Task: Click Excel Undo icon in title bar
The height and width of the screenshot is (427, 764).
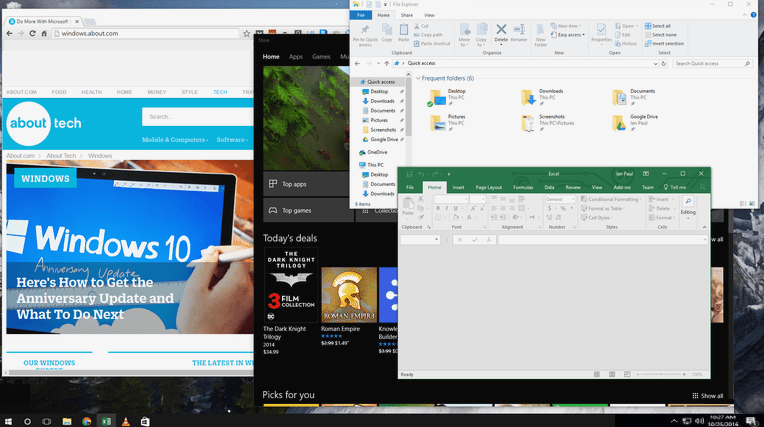Action: [x=421, y=174]
